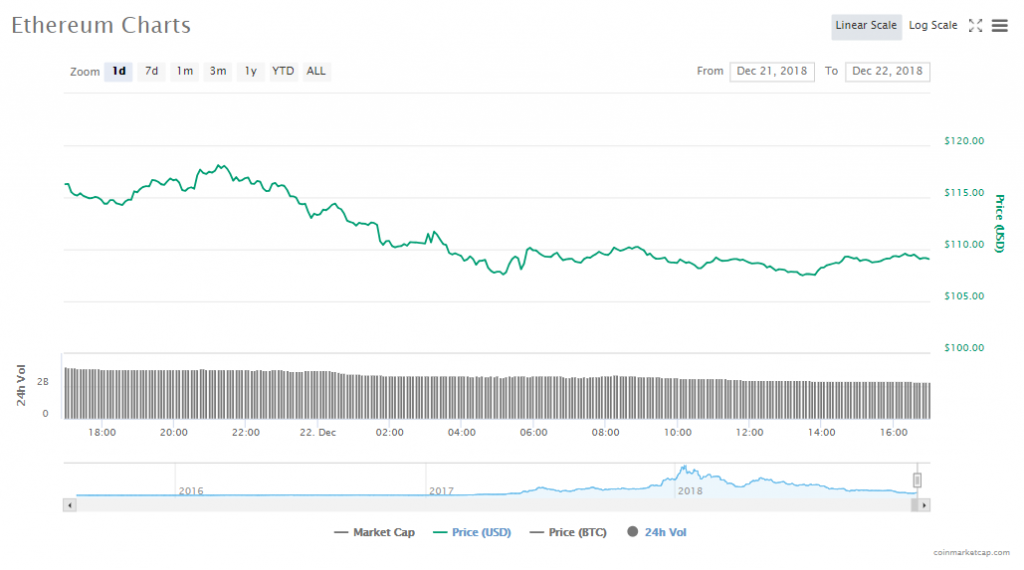Click the navigator scroll right arrow
The image size is (1024, 570).
click(923, 506)
